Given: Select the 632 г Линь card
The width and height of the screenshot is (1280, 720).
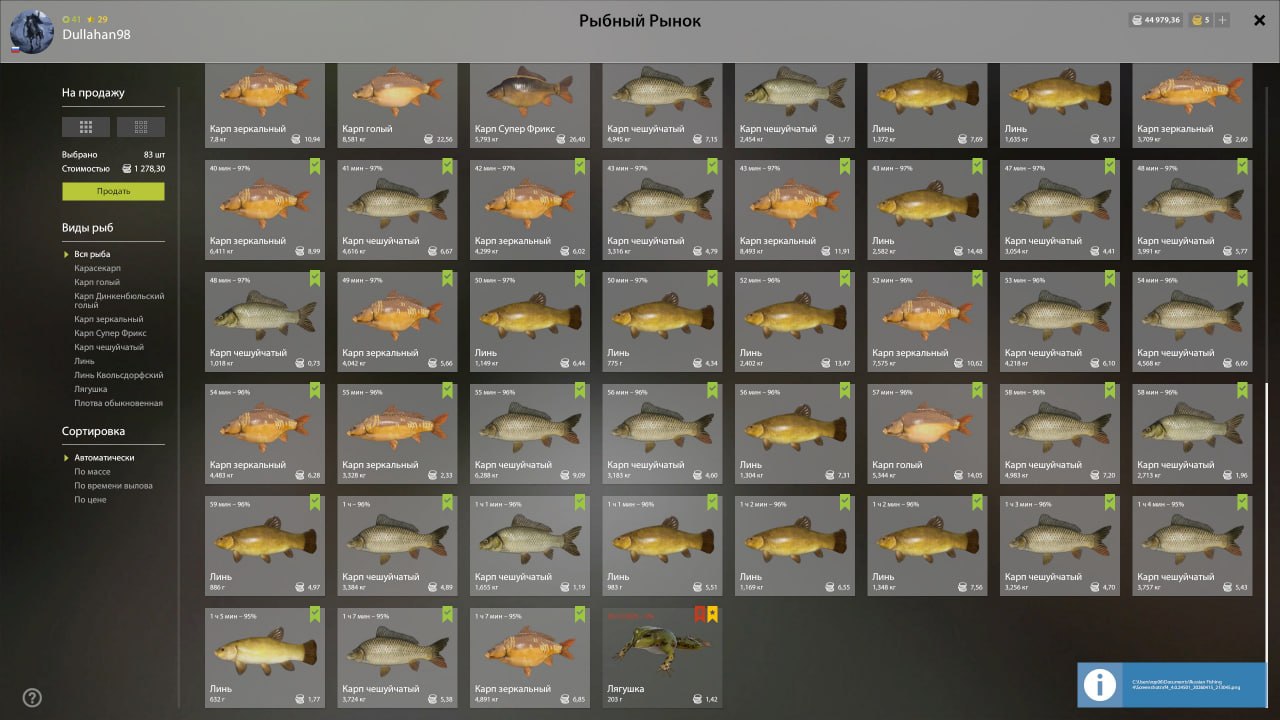Looking at the screenshot, I should pyautogui.click(x=265, y=657).
